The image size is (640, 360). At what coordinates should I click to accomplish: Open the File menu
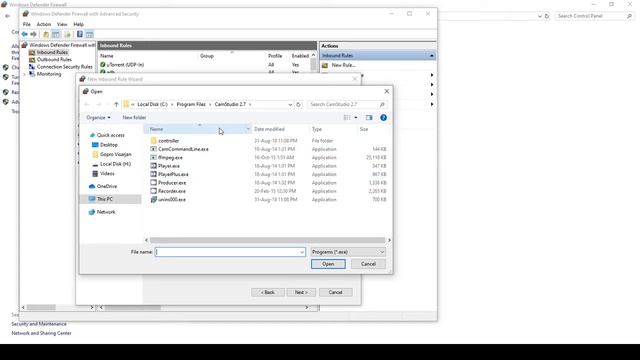pos(27,24)
